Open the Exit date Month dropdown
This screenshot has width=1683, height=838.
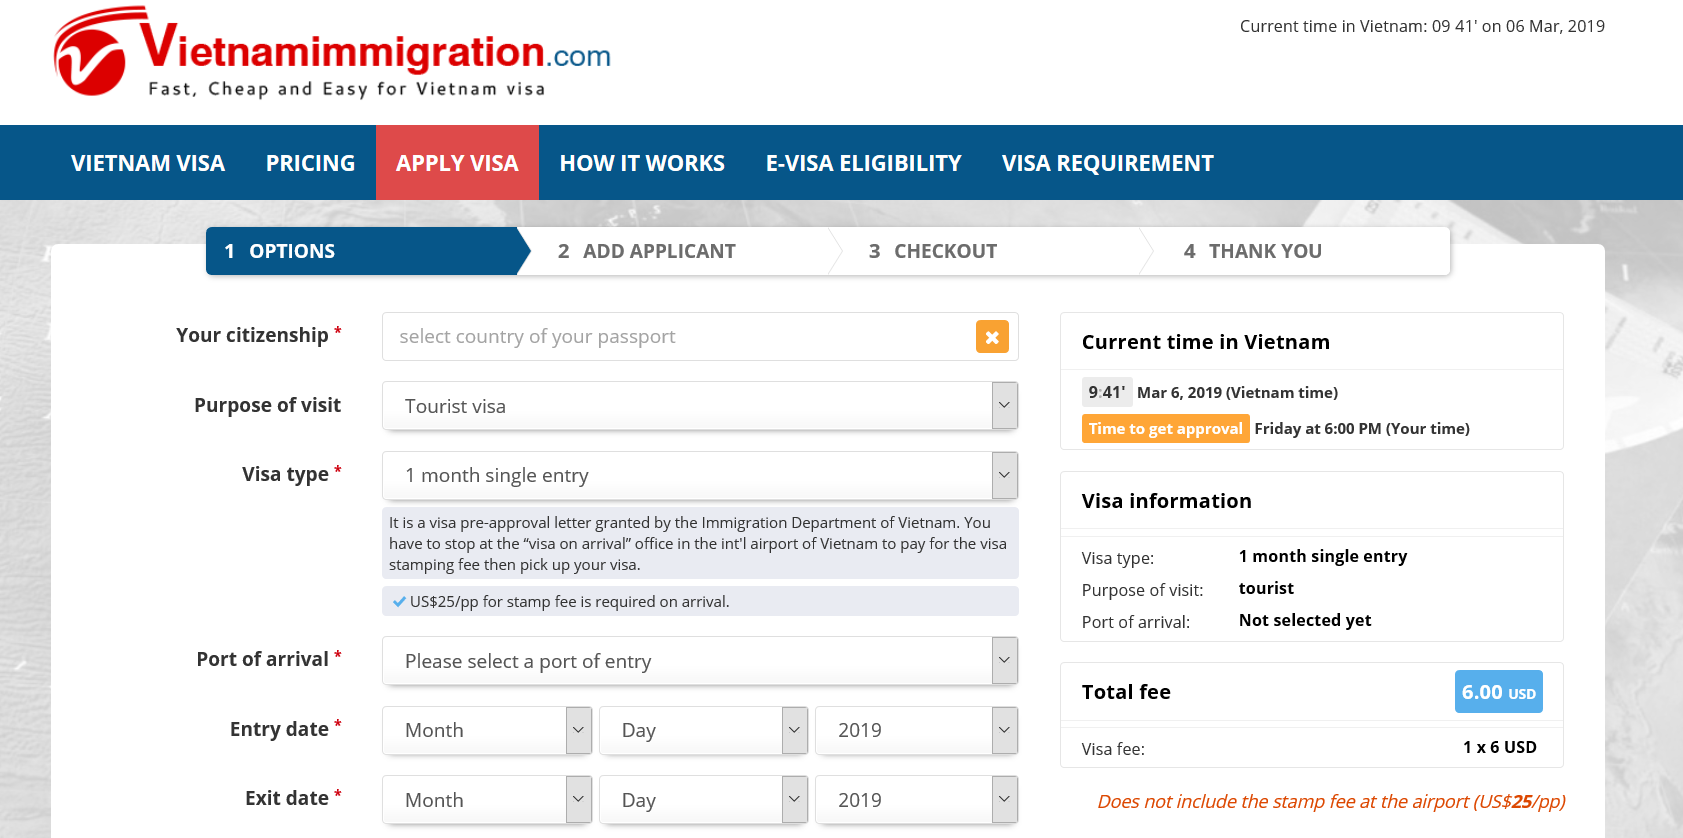tap(486, 800)
